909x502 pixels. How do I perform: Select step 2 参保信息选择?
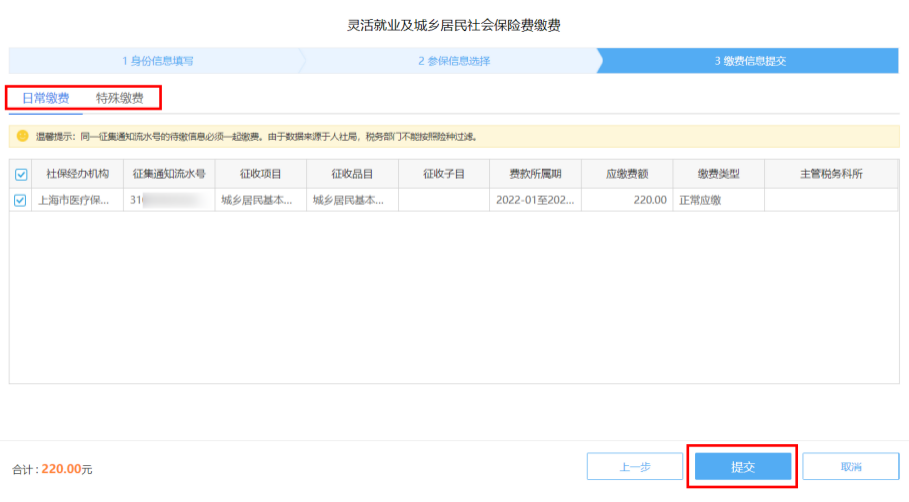pos(453,61)
